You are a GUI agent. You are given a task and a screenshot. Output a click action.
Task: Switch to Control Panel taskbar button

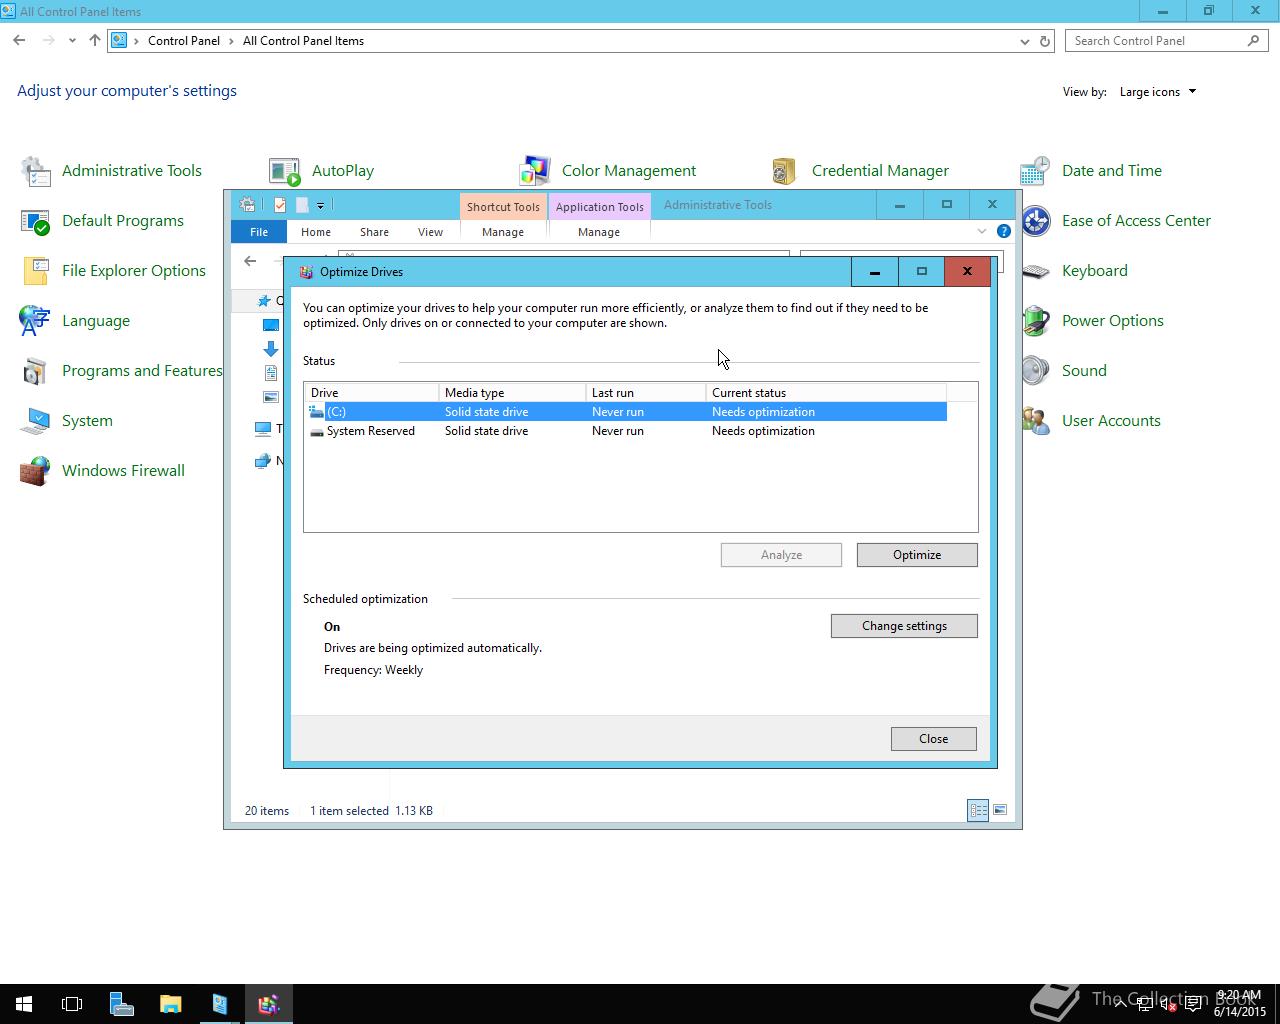click(219, 1004)
